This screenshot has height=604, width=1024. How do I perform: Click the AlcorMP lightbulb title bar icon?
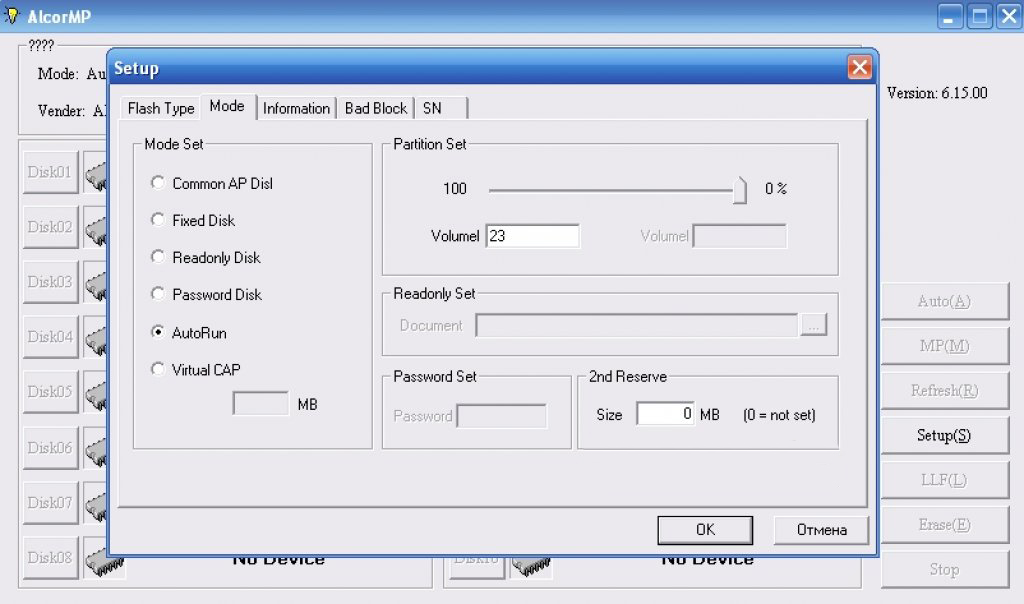(x=12, y=16)
